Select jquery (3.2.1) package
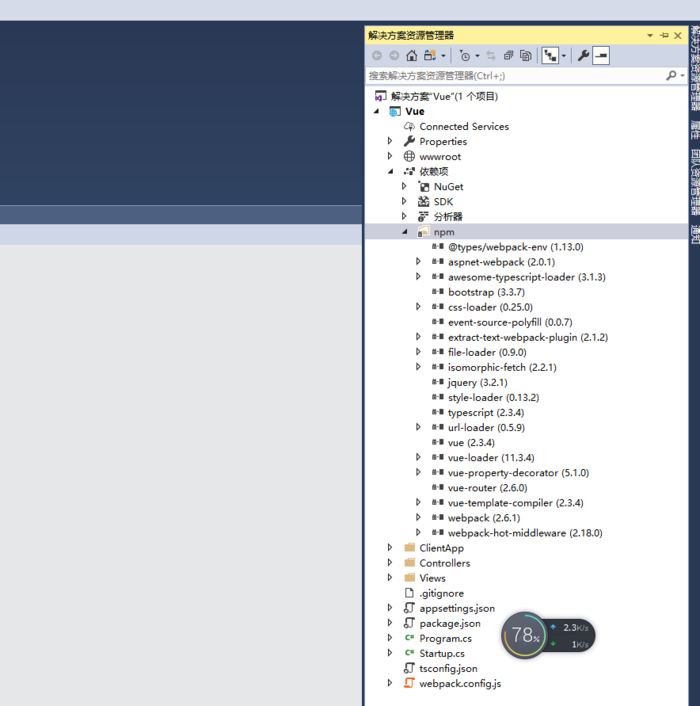The width and height of the screenshot is (700, 706). 477,382
